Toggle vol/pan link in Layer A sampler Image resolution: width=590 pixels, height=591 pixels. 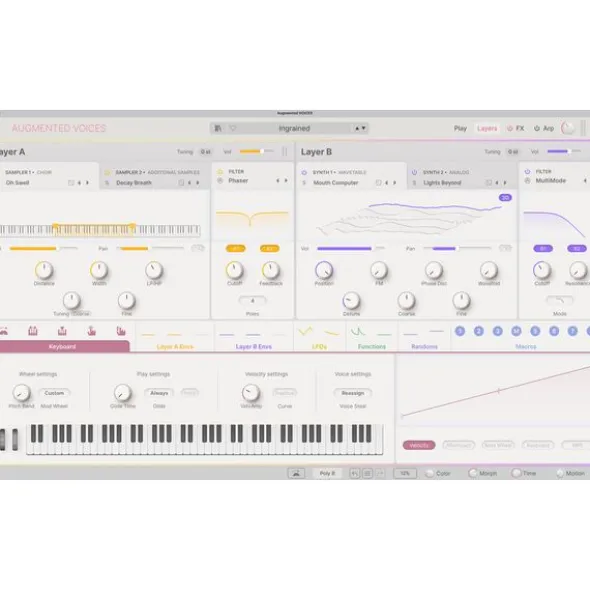tap(198, 248)
